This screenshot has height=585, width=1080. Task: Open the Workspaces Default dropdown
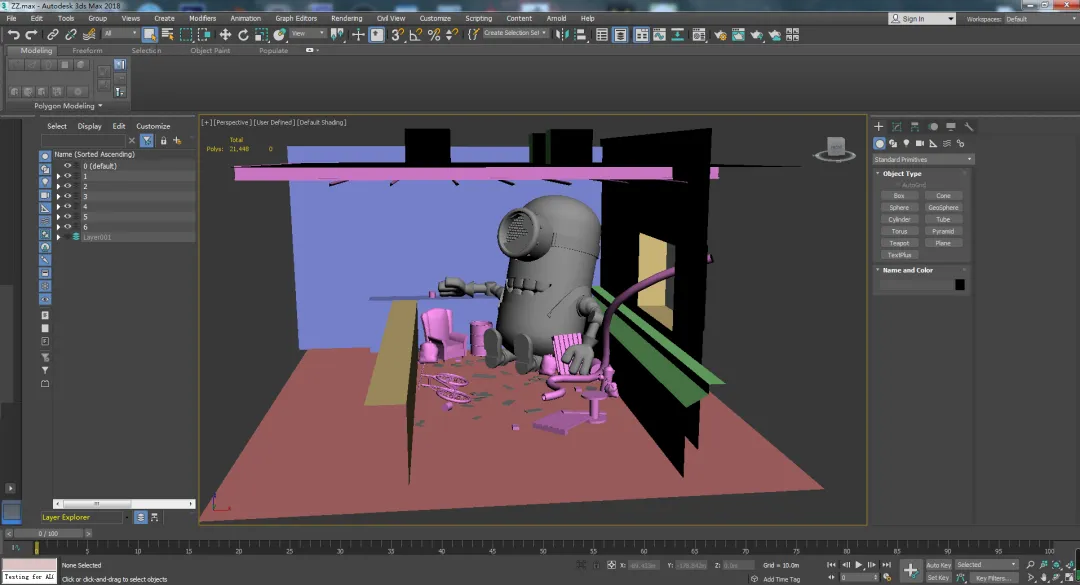1038,19
